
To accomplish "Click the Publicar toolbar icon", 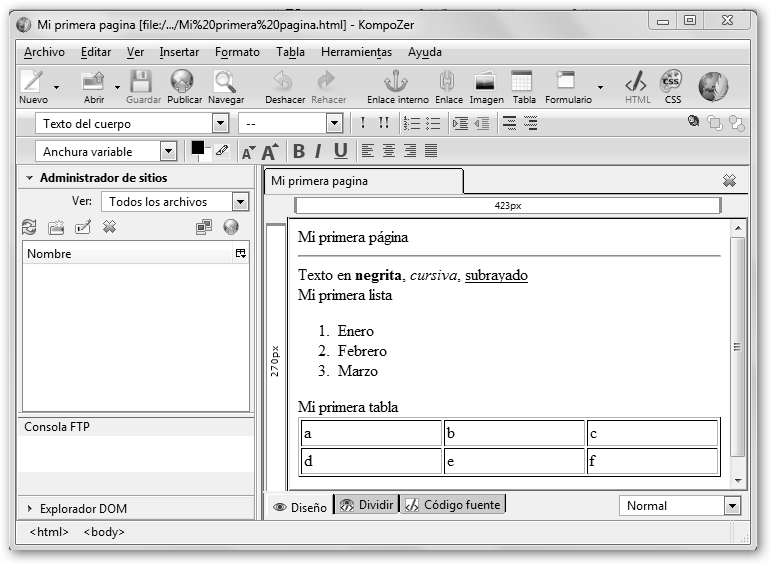I will (x=183, y=86).
